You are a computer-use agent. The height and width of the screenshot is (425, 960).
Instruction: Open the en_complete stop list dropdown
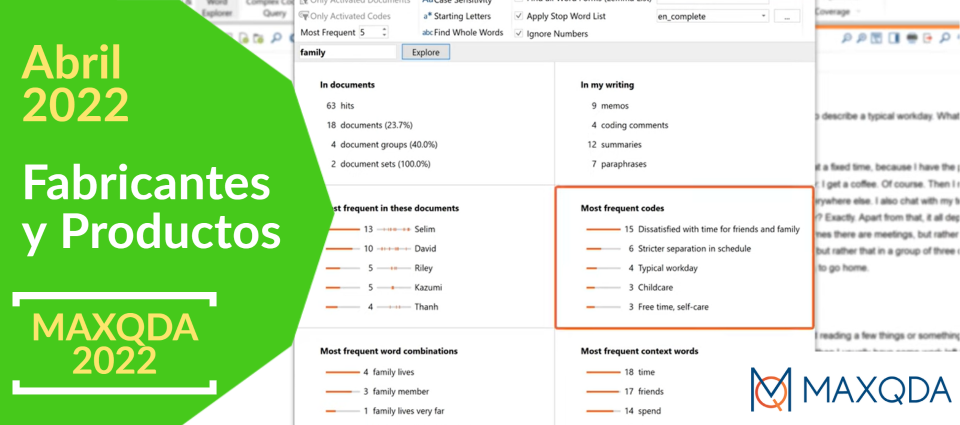click(x=712, y=17)
